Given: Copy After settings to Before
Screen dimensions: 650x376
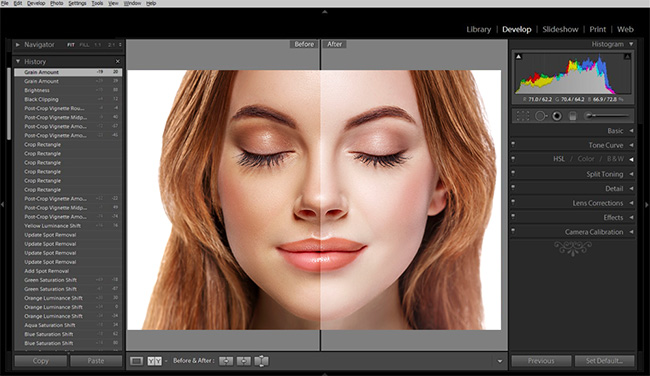Looking at the screenshot, I should pyautogui.click(x=244, y=361).
